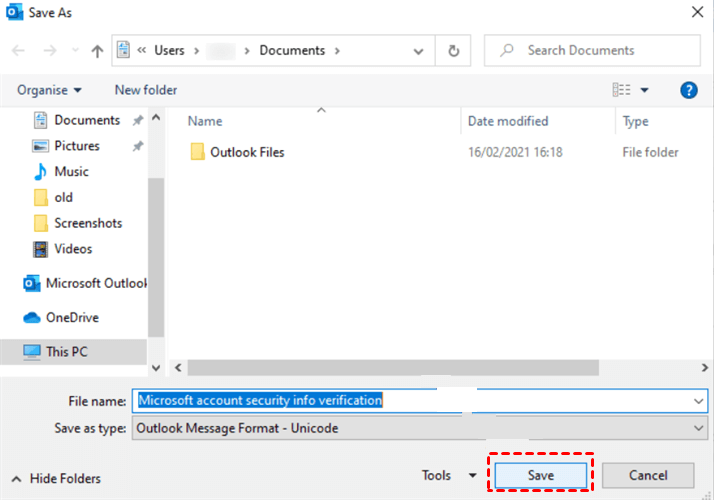Open the Tools dropdown menu
Viewport: 714px width, 500px height.
click(x=449, y=475)
